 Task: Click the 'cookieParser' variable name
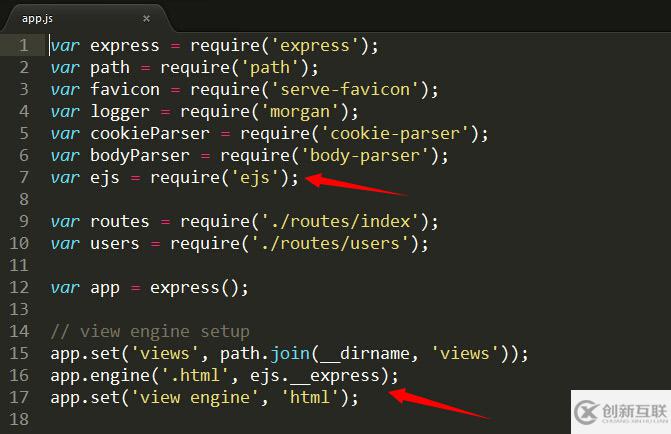[150, 133]
